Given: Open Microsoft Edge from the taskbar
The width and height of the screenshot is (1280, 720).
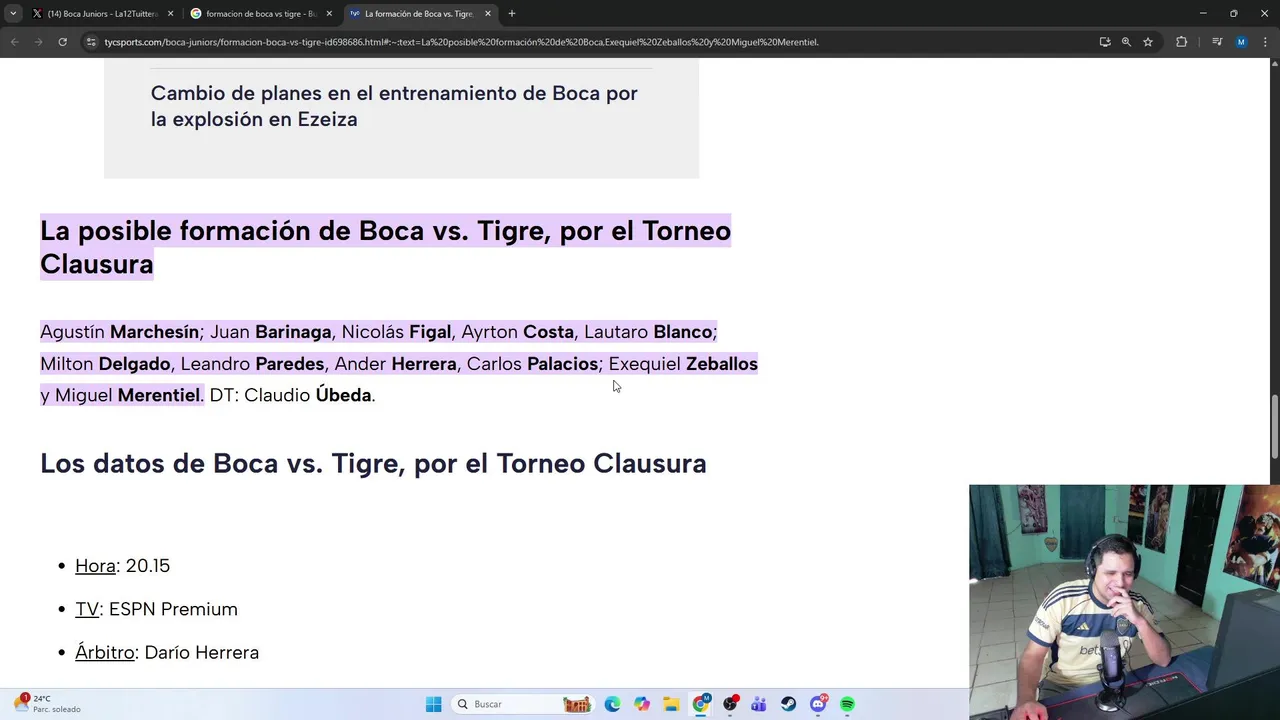Looking at the screenshot, I should click(x=612, y=704).
